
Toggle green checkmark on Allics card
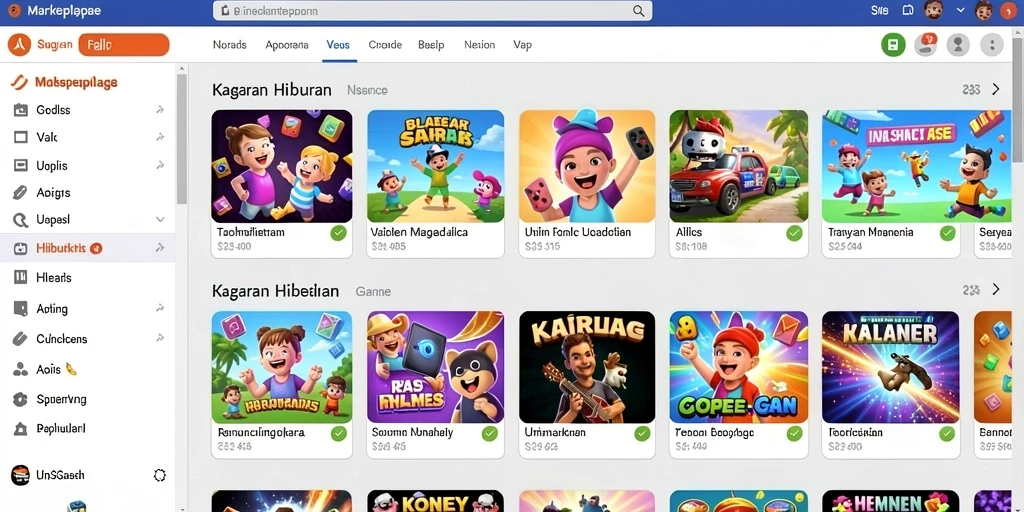794,233
